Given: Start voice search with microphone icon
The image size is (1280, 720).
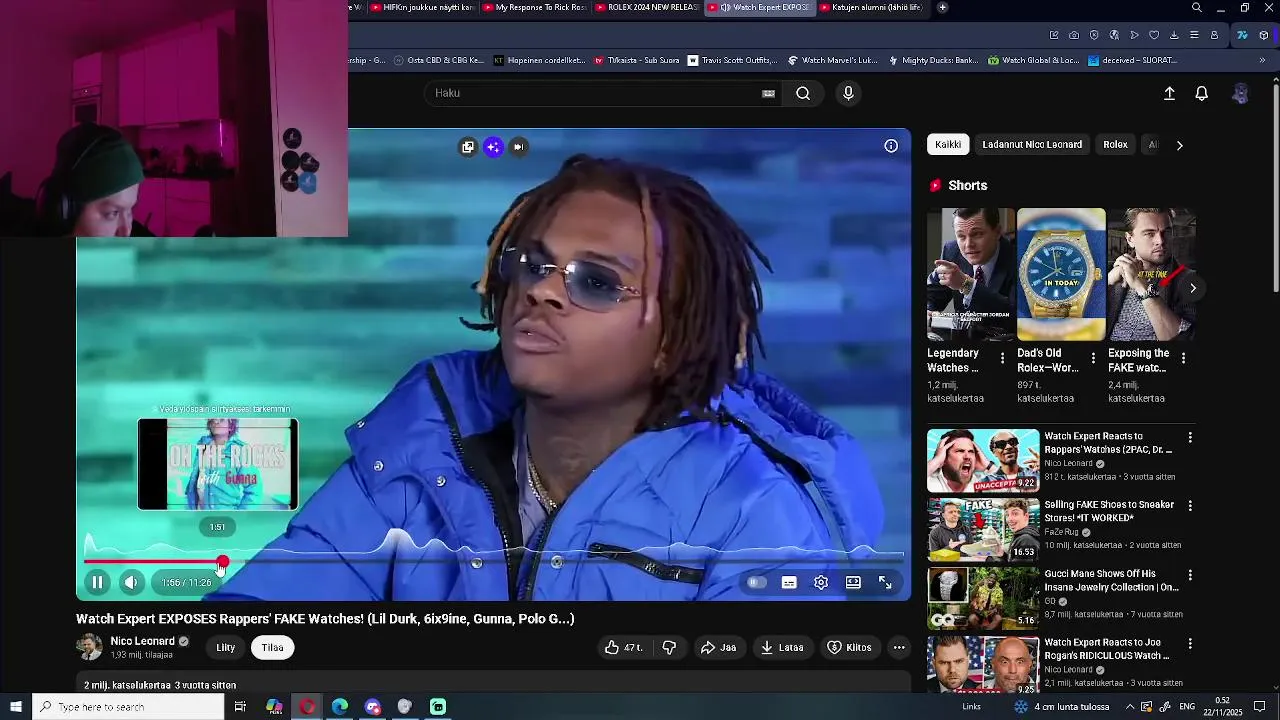Looking at the screenshot, I should coord(848,93).
